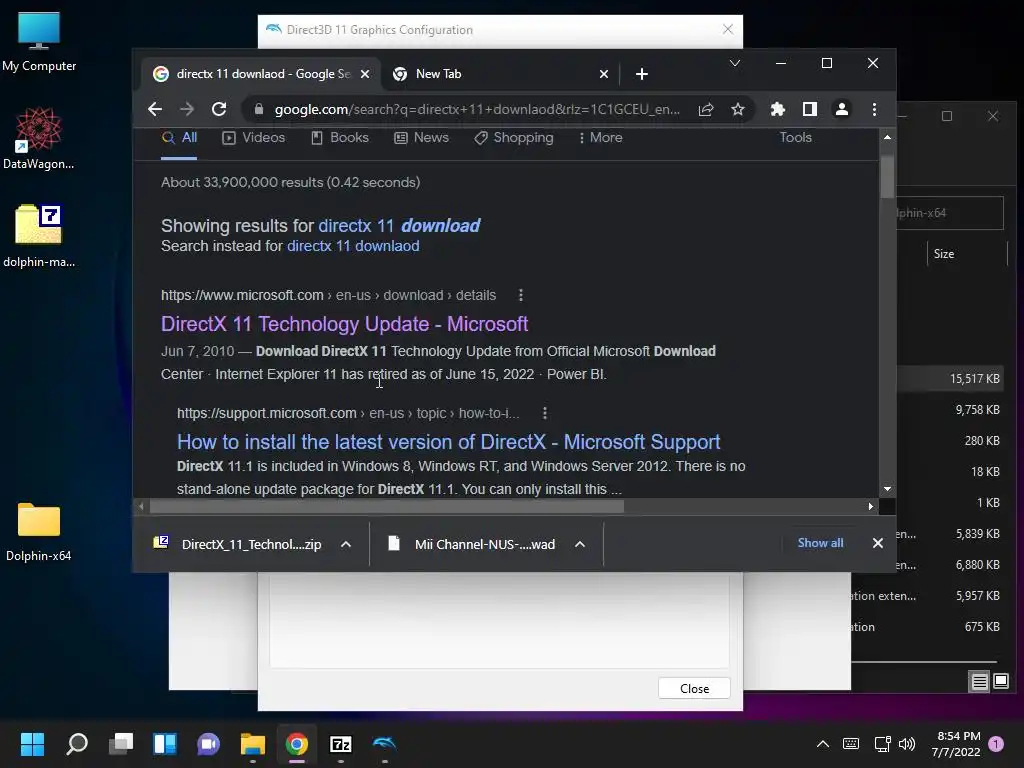Click the right arrow of horizontal scrollbar

click(x=871, y=506)
